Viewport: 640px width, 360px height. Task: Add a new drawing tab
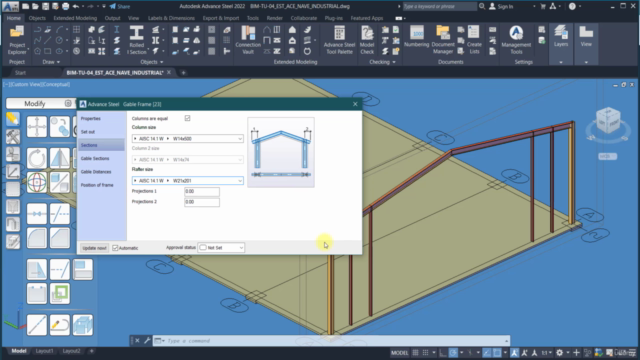(x=183, y=73)
